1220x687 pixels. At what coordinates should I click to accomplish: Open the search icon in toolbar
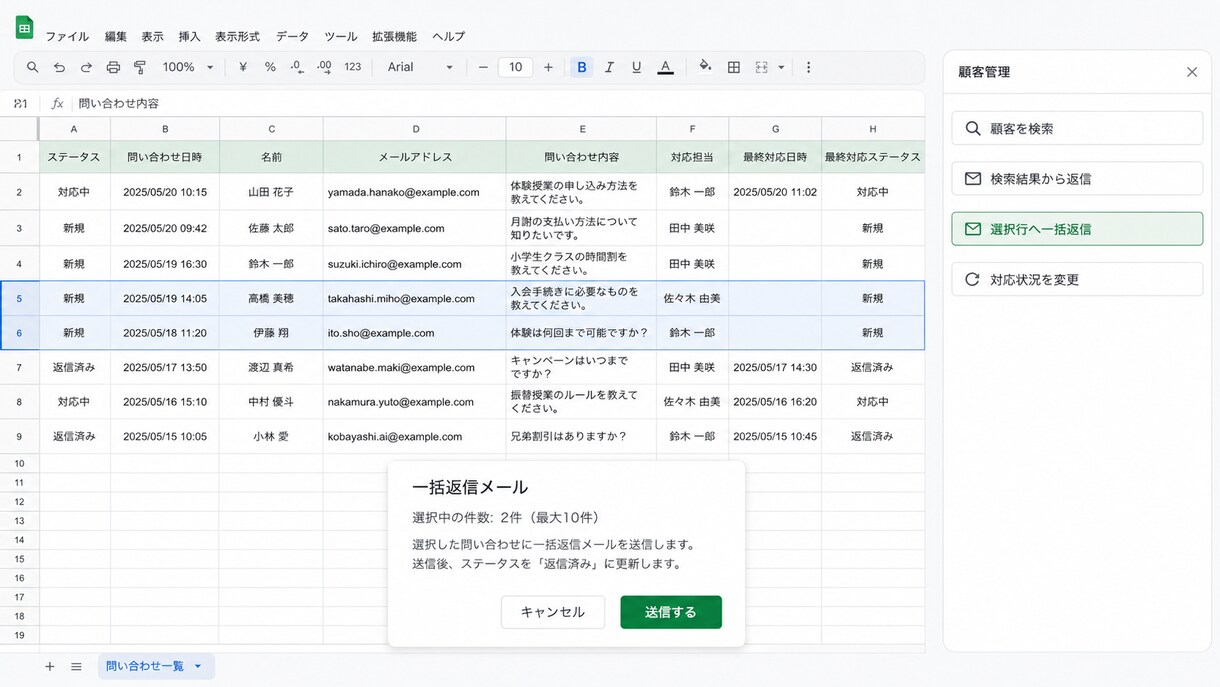click(33, 67)
